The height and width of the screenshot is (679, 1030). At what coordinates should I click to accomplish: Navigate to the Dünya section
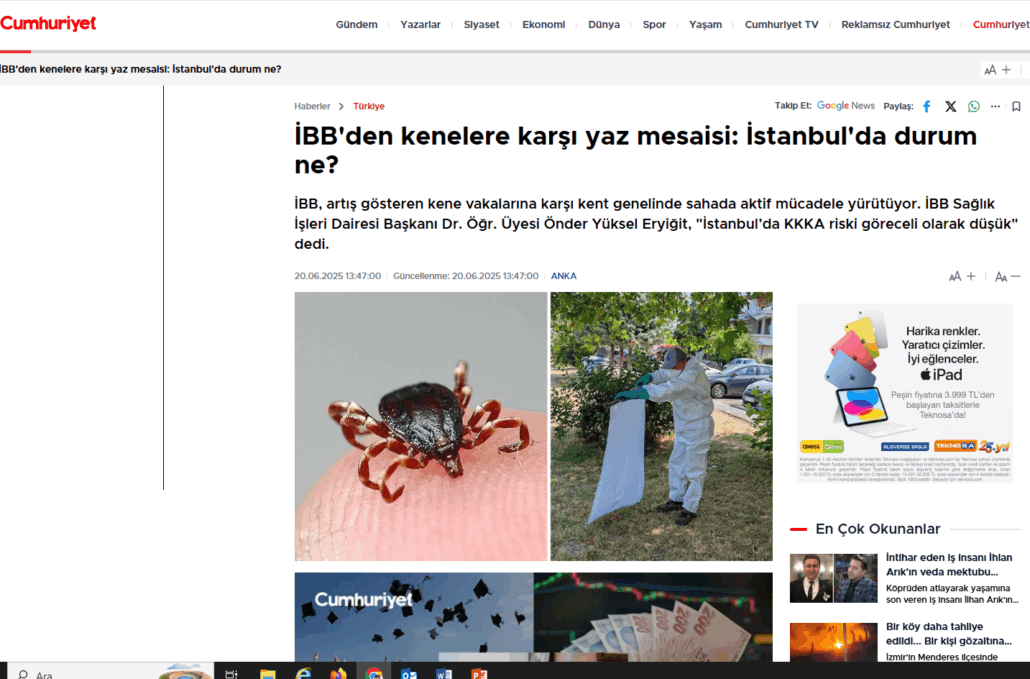tap(604, 24)
